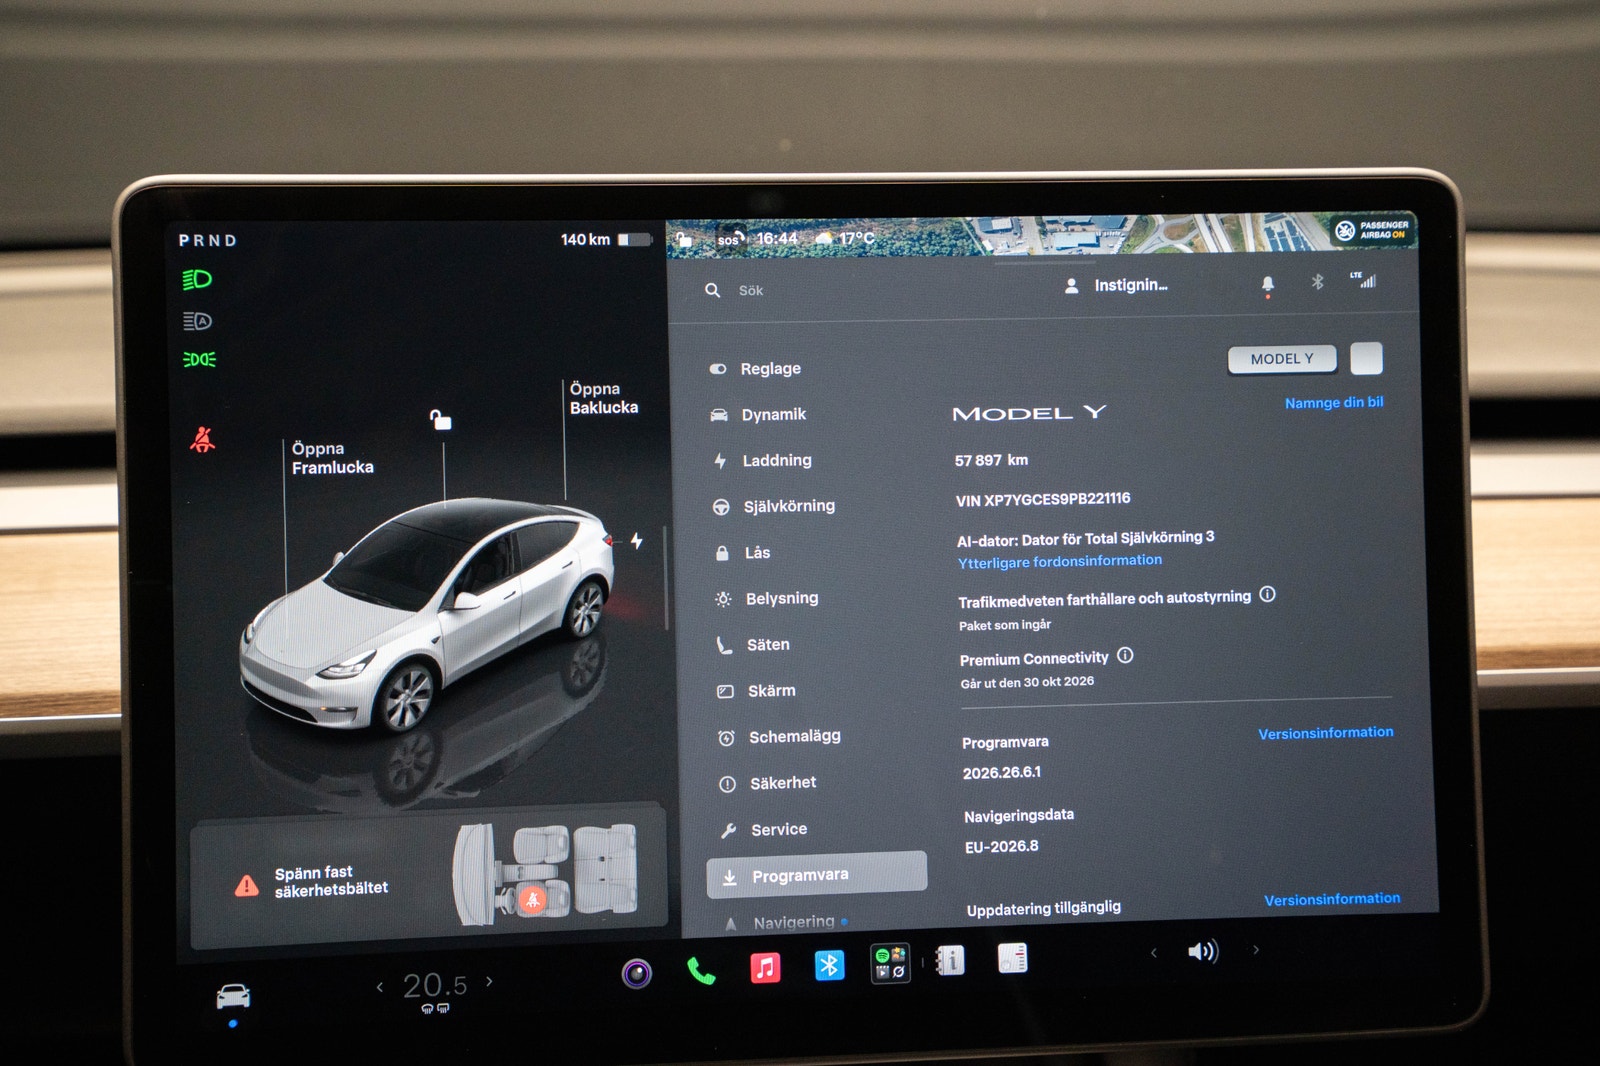This screenshot has height=1066, width=1600.
Task: Launch the music app icon
Action: 765,968
